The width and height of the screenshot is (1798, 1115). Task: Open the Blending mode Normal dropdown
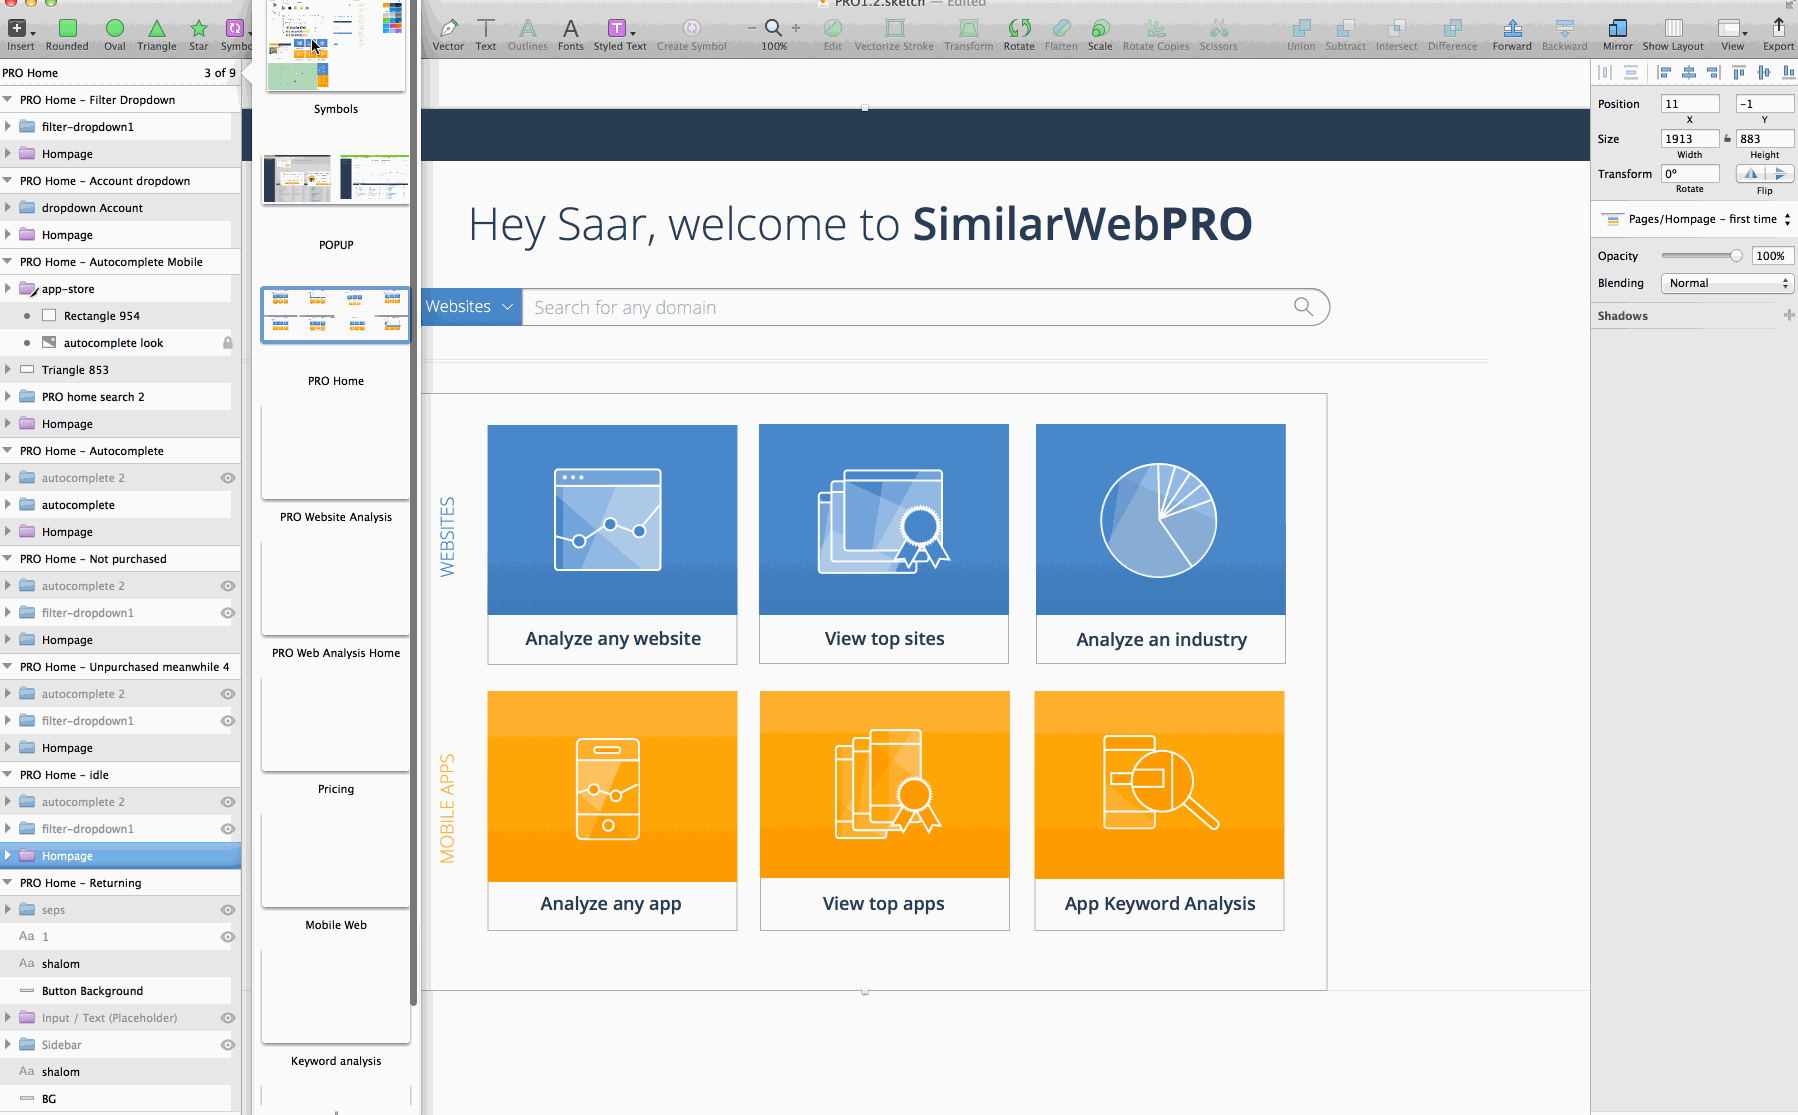point(1727,283)
